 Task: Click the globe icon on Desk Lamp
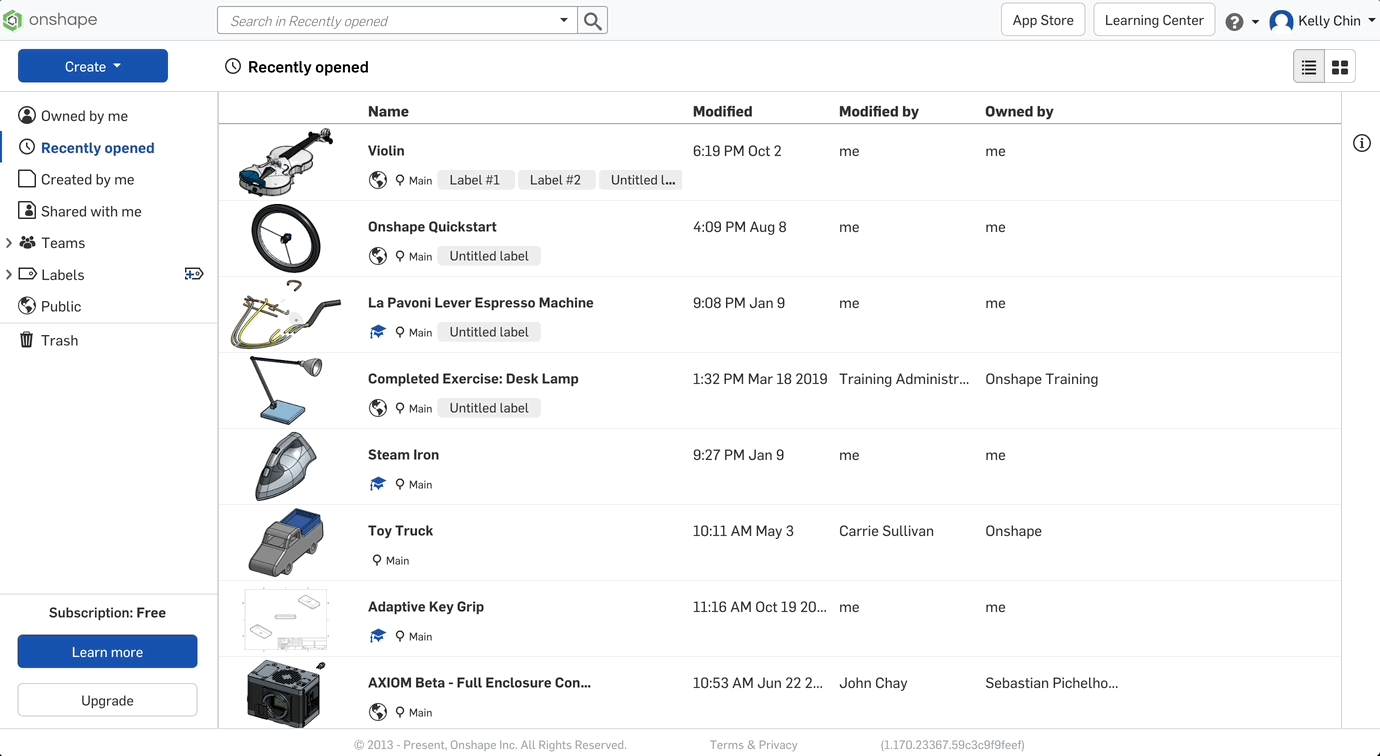coord(378,408)
